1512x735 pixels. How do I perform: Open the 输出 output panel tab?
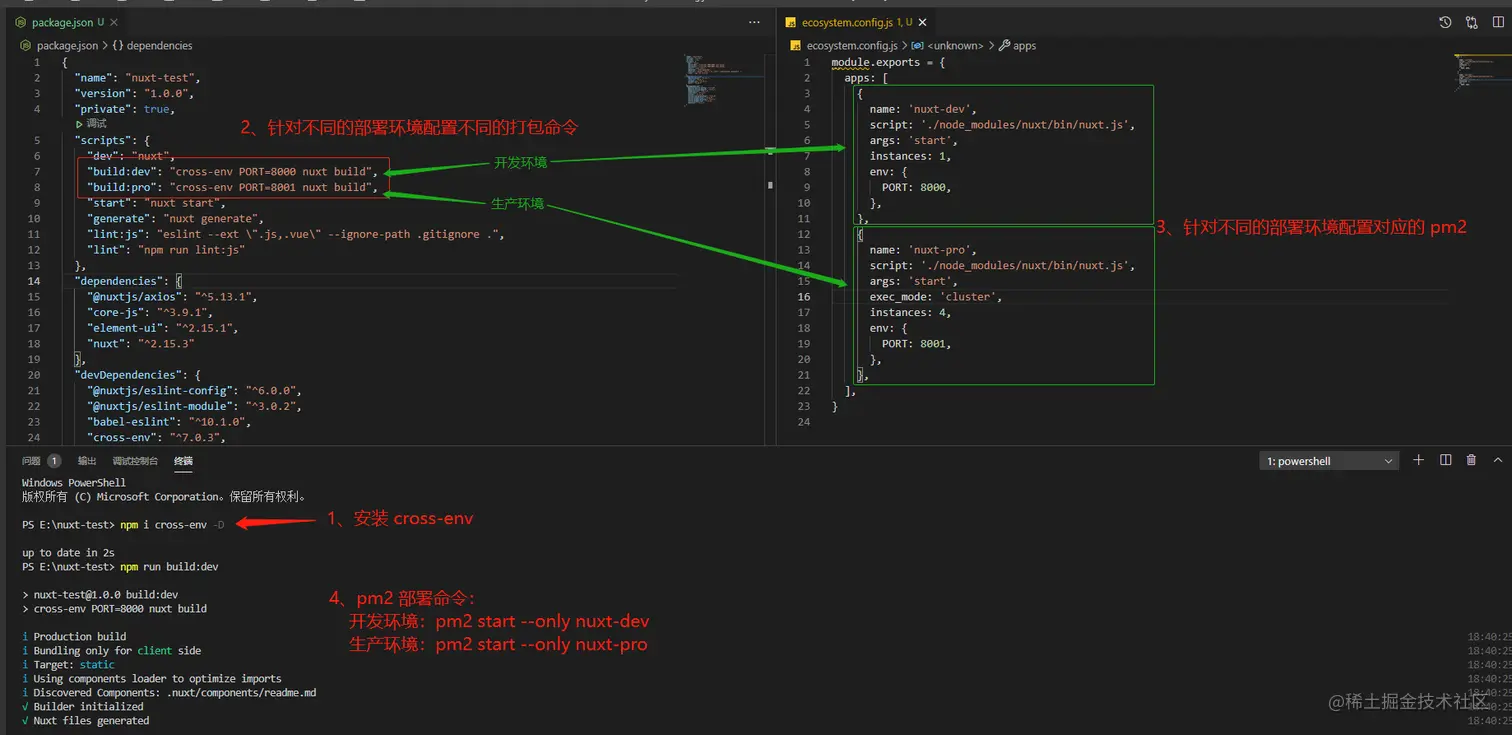(x=87, y=461)
